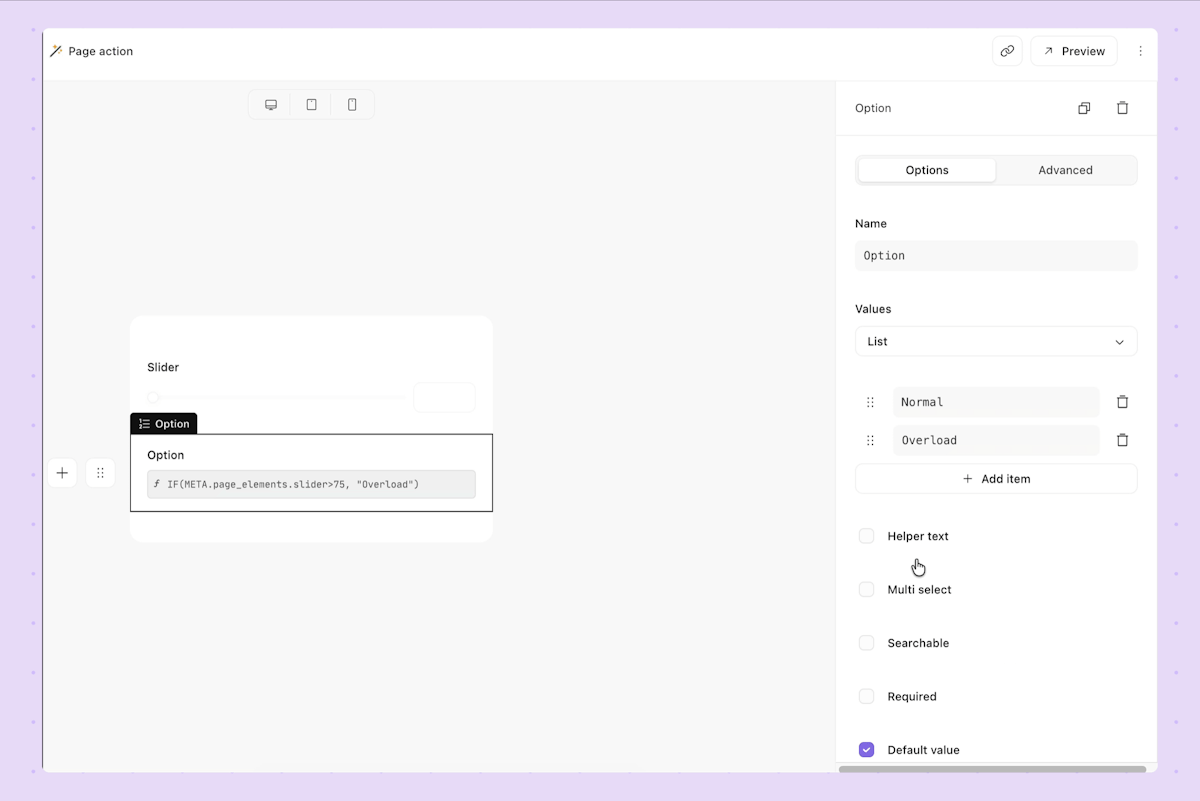This screenshot has height=801, width=1200.
Task: Click the Page action title text
Action: coord(101,51)
